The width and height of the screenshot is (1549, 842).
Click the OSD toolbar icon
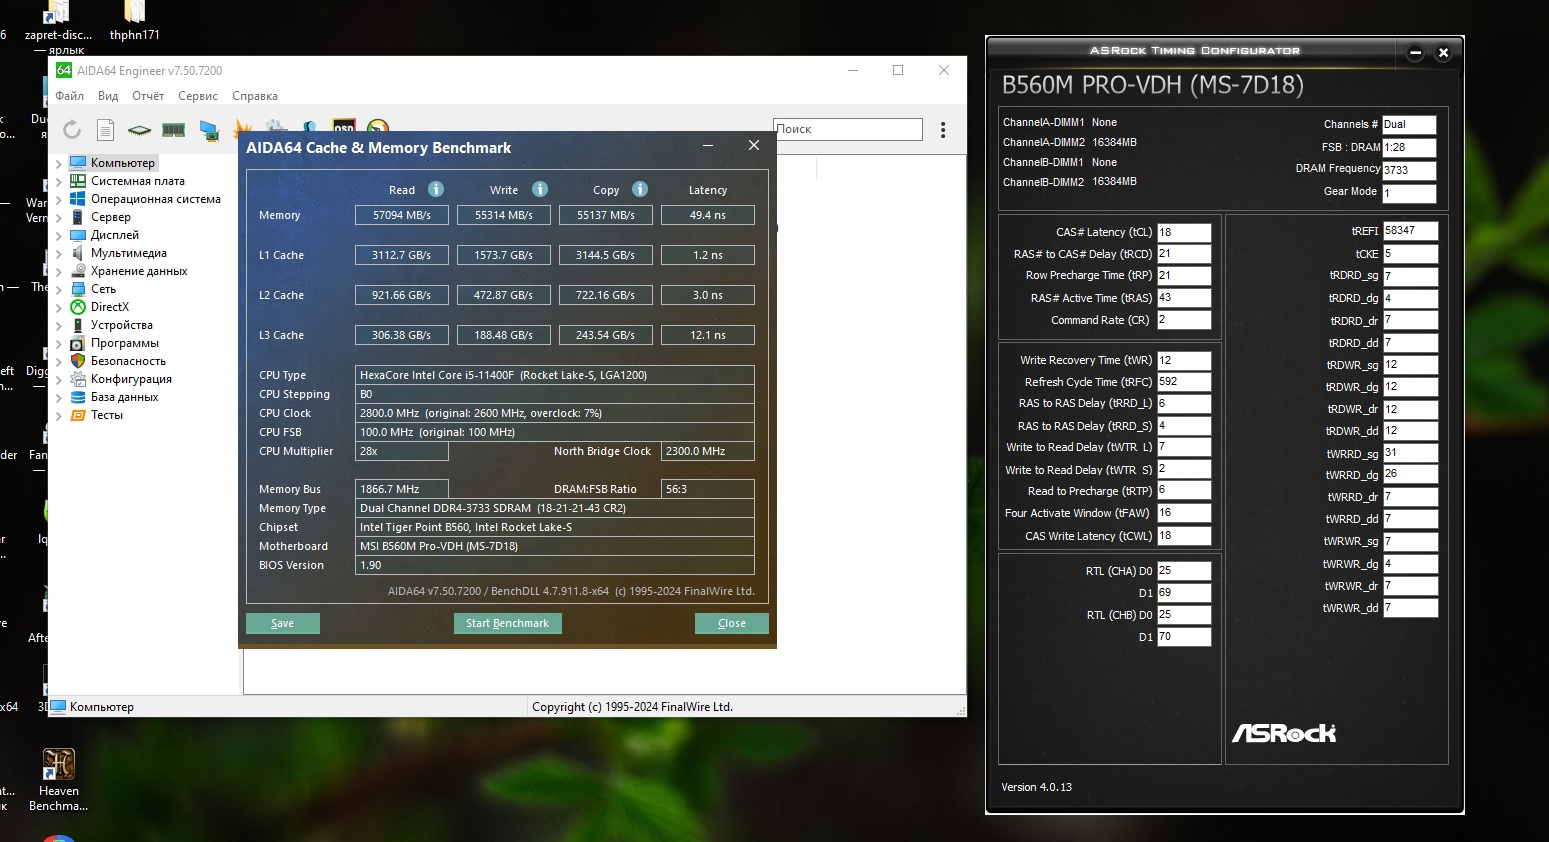pos(344,126)
